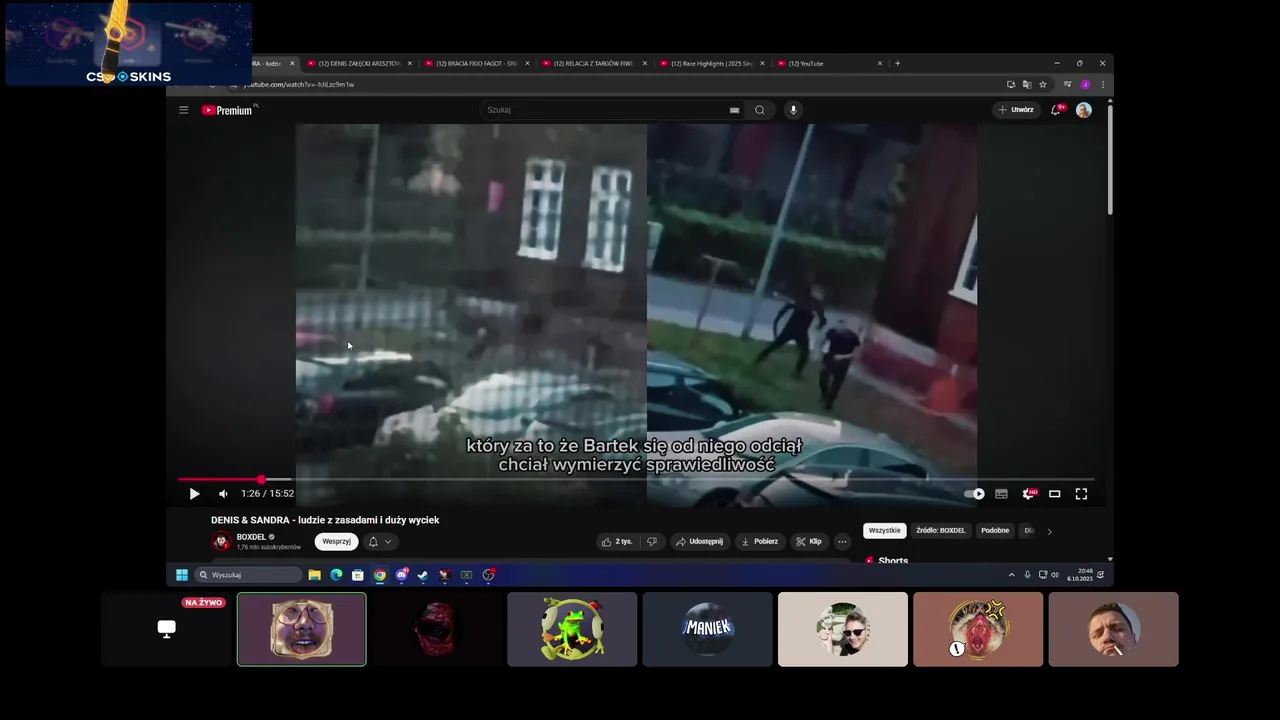
Task: Switch to theater mode
Action: pos(1054,493)
